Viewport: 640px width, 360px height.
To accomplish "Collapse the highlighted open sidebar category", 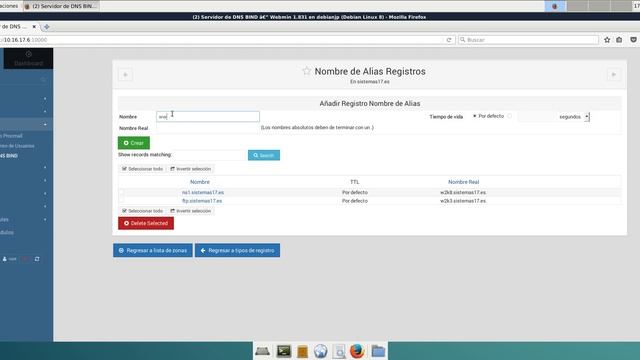I will pos(45,124).
